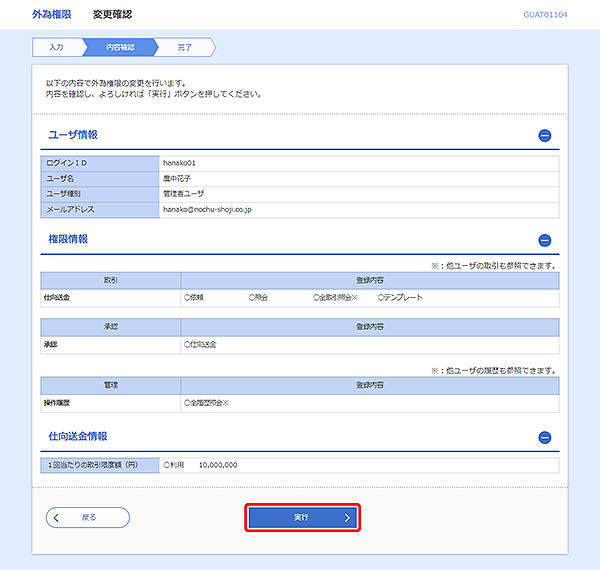This screenshot has height=570, width=600.
Task: Click the ユーザ種別 label cell
Action: click(100, 194)
